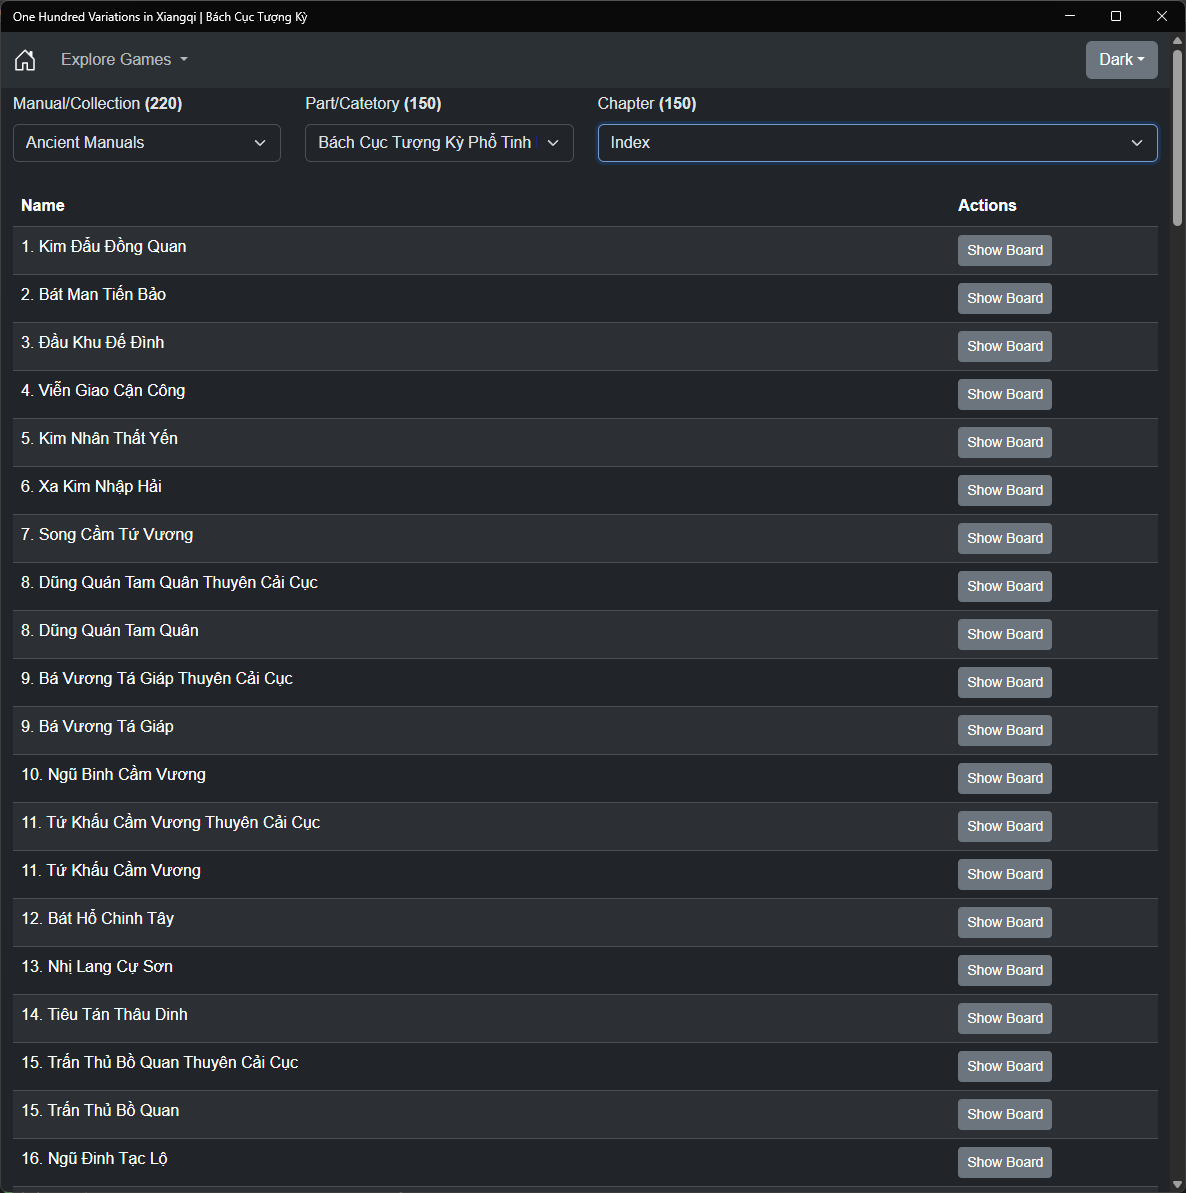
Task: Click the scrollbar up arrow
Action: pyautogui.click(x=1178, y=40)
